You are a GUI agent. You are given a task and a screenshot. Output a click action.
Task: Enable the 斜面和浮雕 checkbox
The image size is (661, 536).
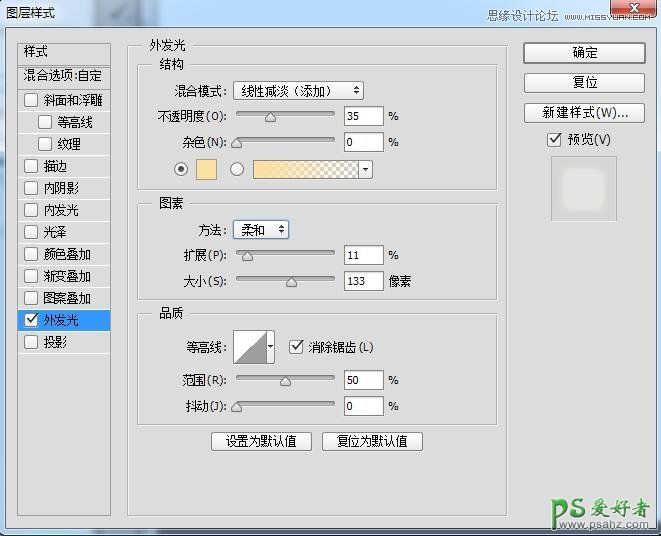[x=31, y=100]
